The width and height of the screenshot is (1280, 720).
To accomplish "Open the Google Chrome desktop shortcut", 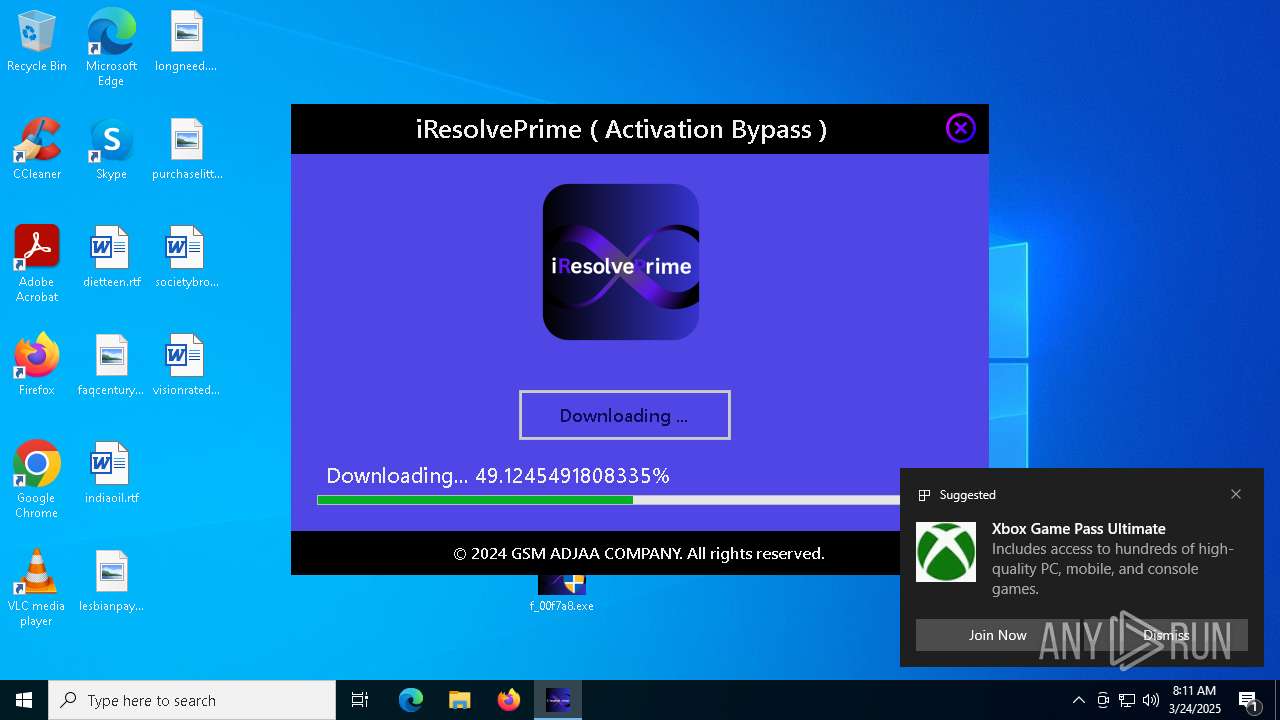I will (37, 480).
